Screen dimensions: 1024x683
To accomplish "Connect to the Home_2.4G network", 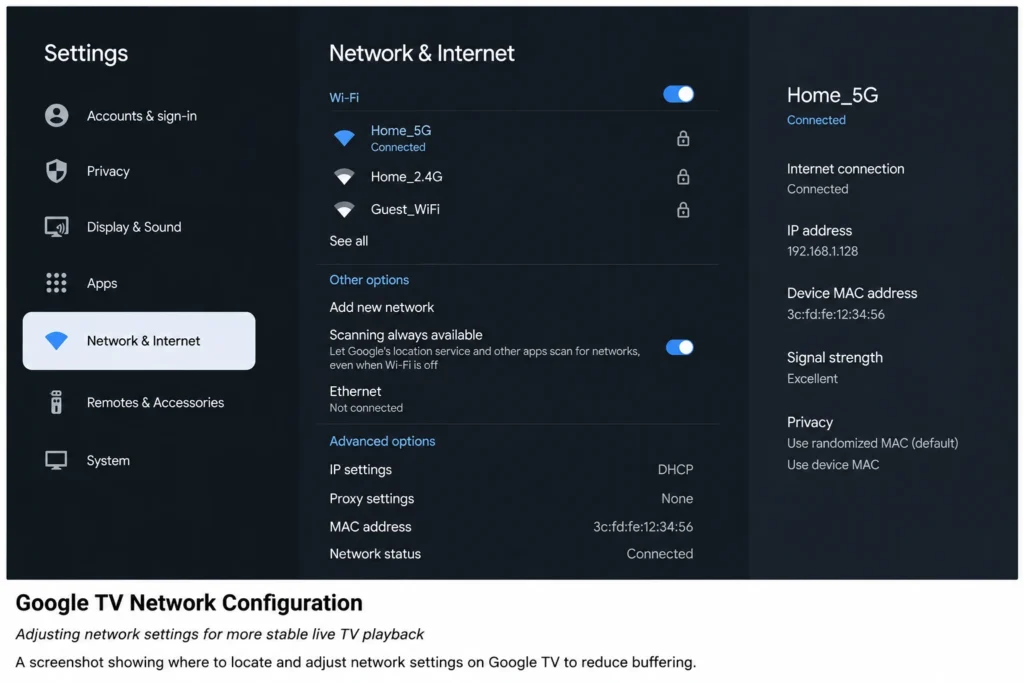I will (x=511, y=176).
